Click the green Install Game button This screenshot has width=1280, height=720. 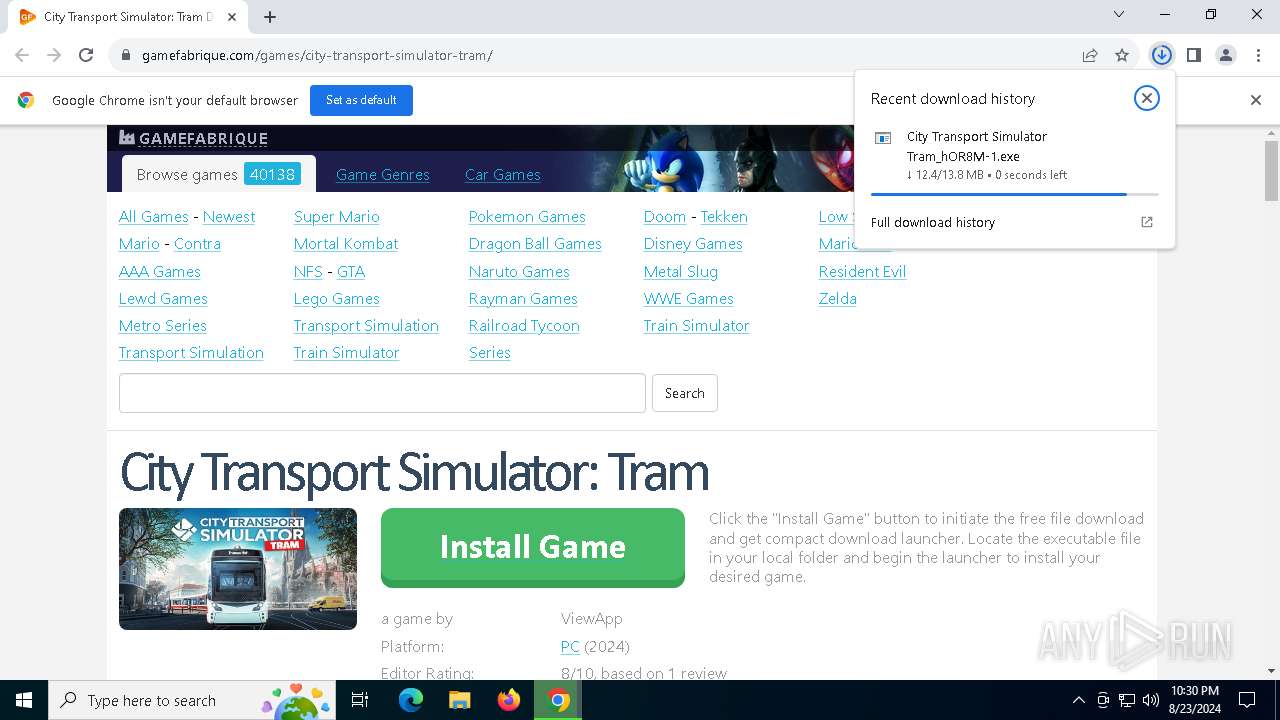(x=533, y=547)
